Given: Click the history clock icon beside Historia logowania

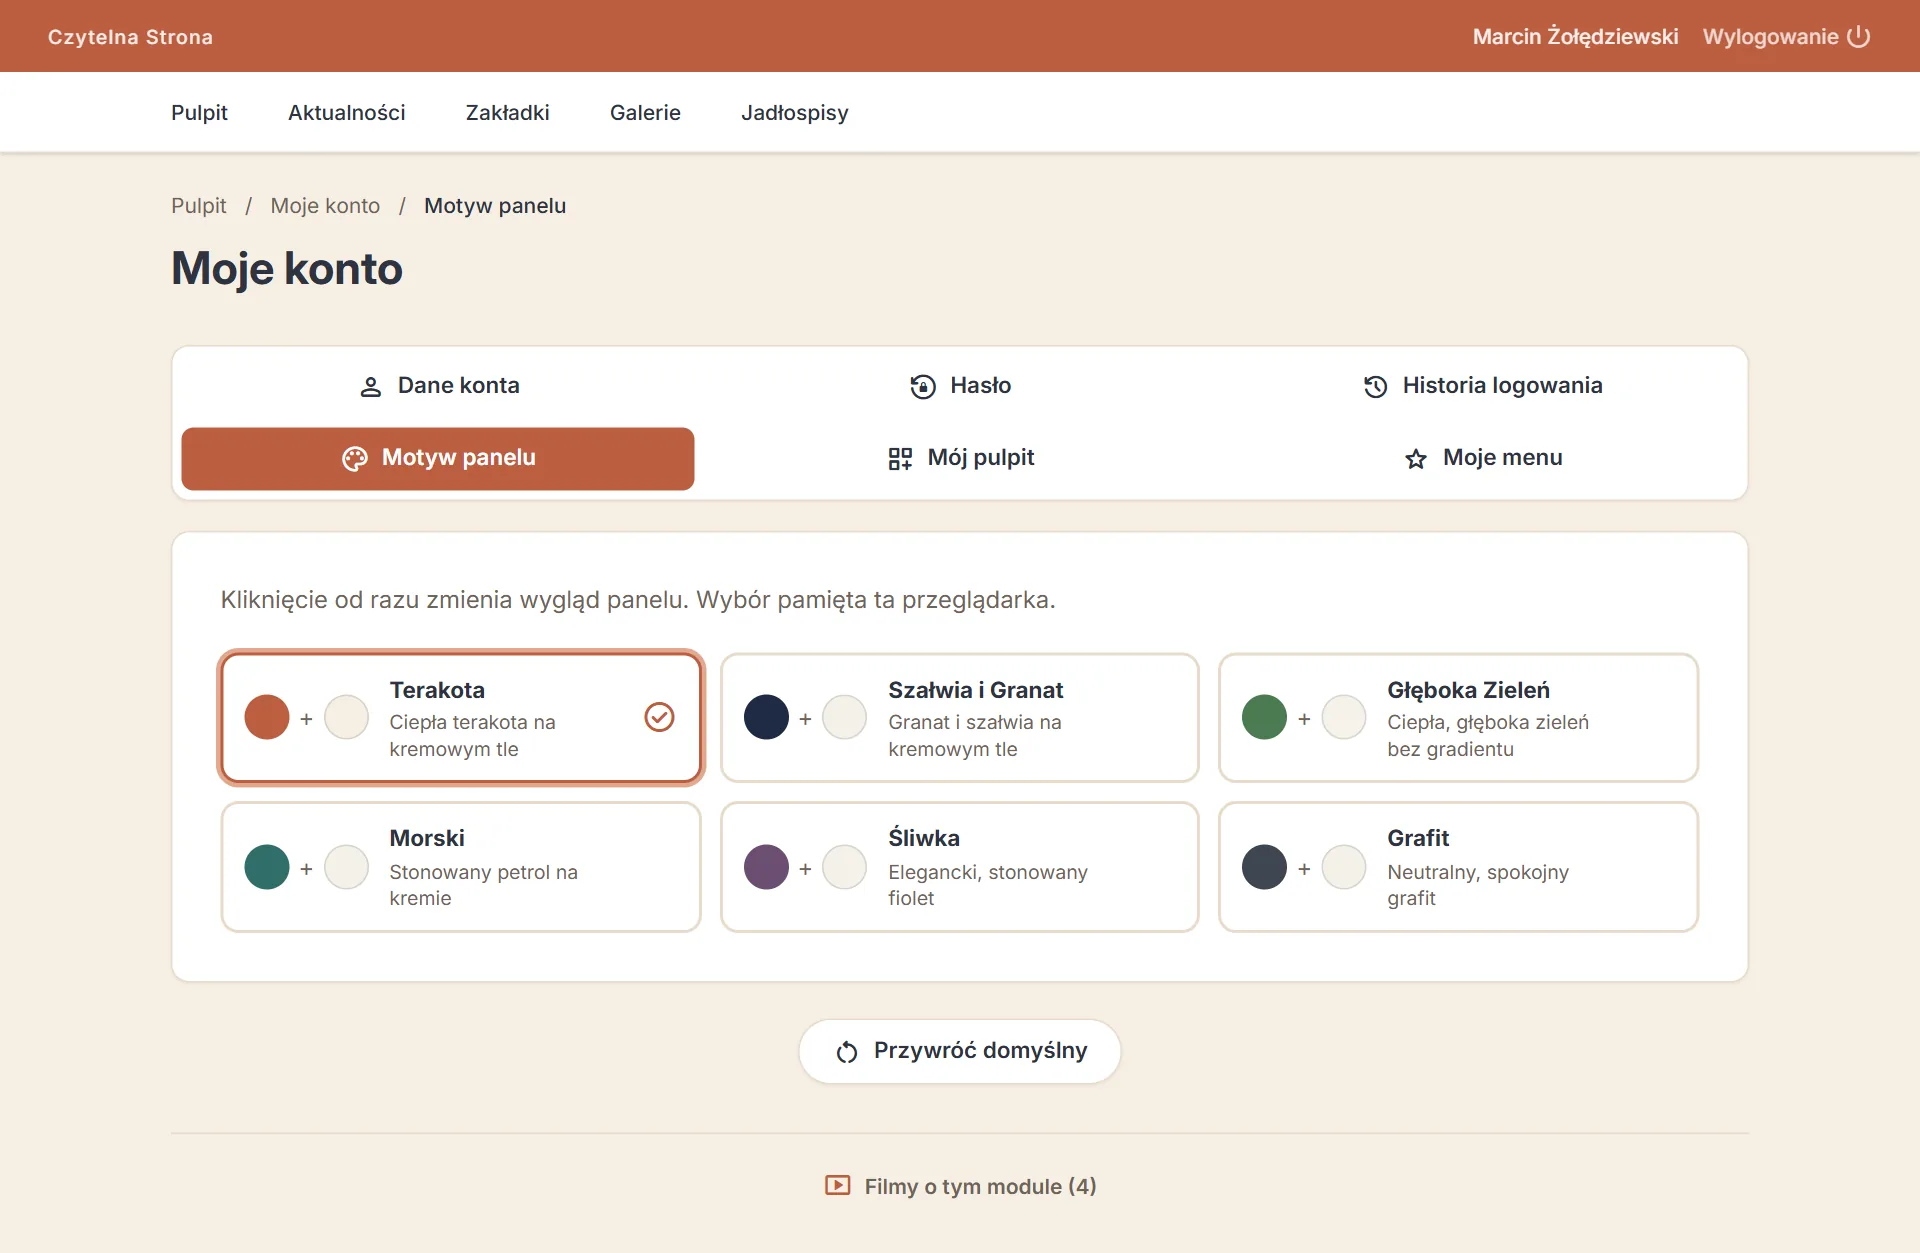Looking at the screenshot, I should [x=1376, y=387].
